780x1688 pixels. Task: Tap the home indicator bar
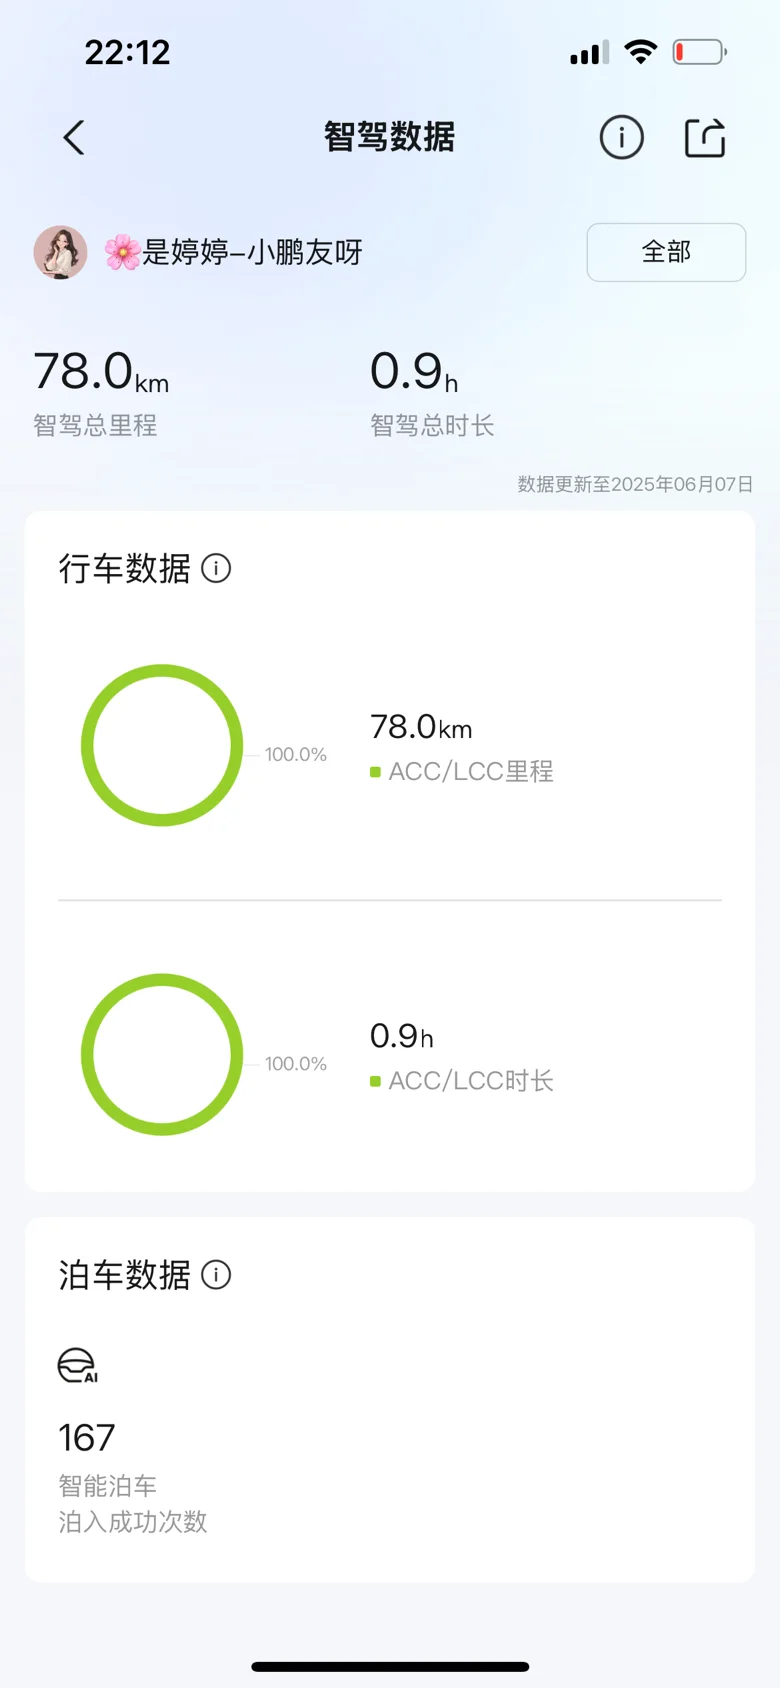[390, 1666]
